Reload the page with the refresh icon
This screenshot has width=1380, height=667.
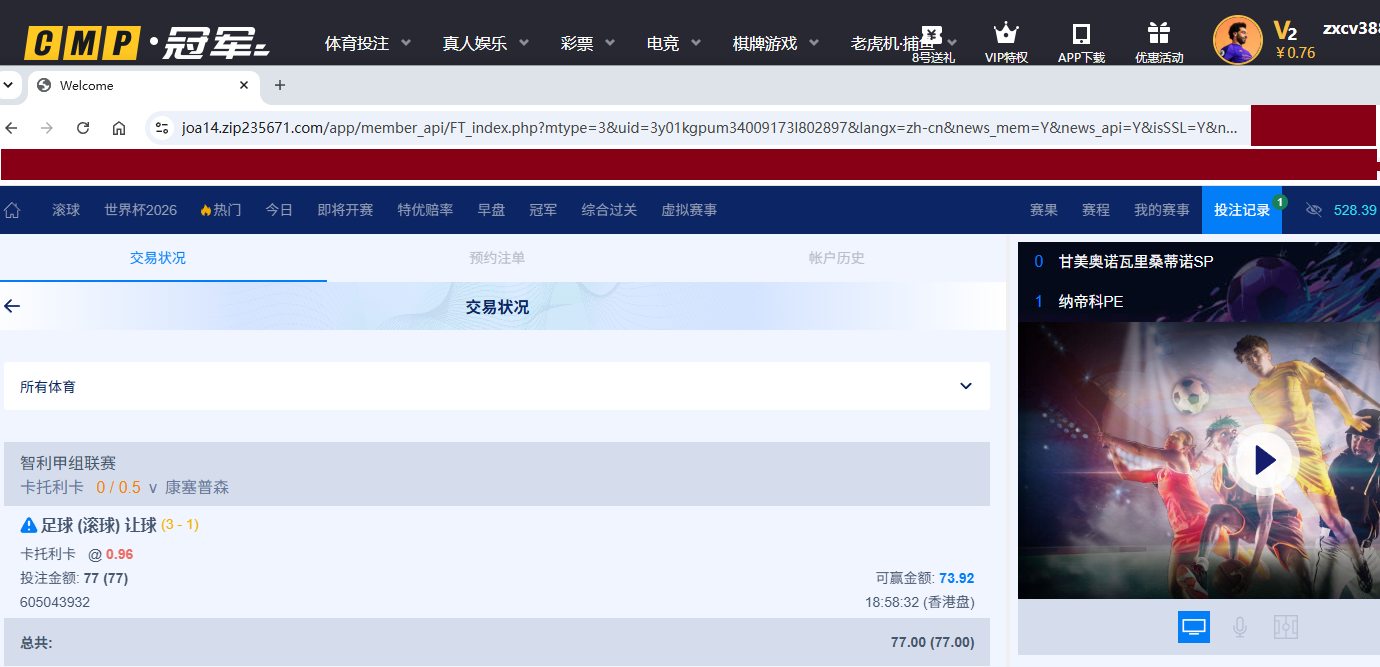[x=83, y=128]
